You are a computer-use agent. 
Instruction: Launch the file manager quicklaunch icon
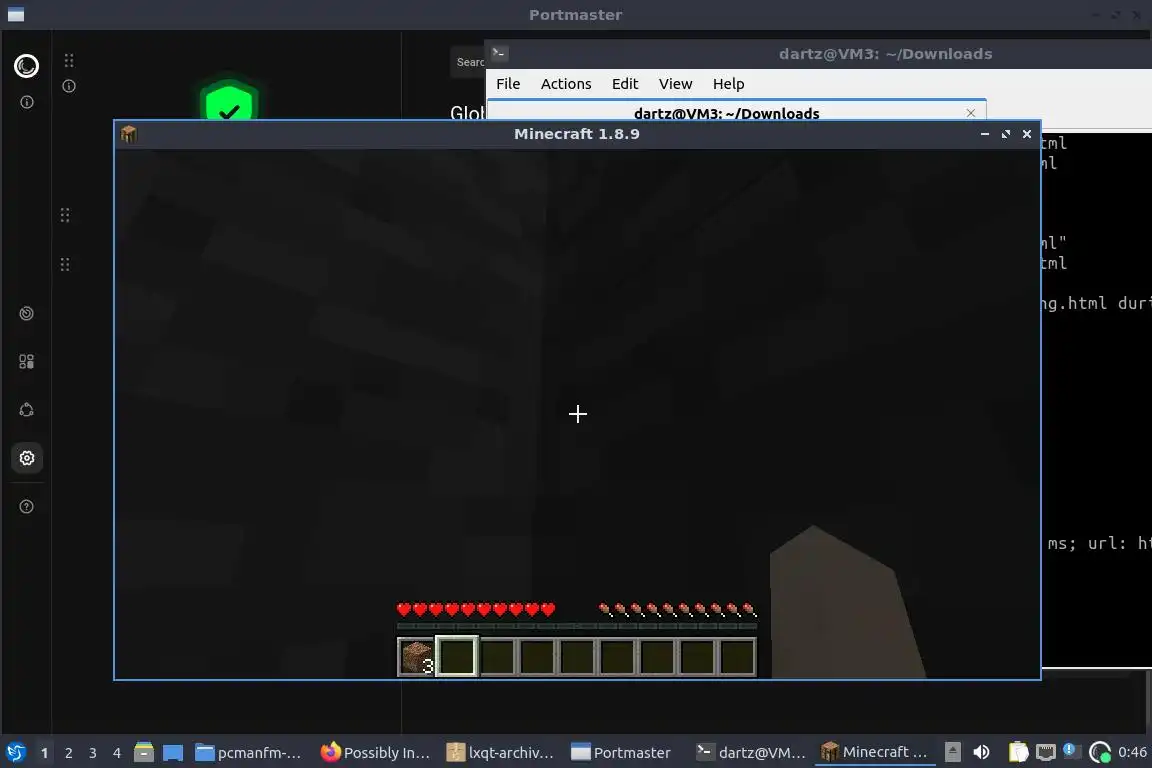click(144, 752)
